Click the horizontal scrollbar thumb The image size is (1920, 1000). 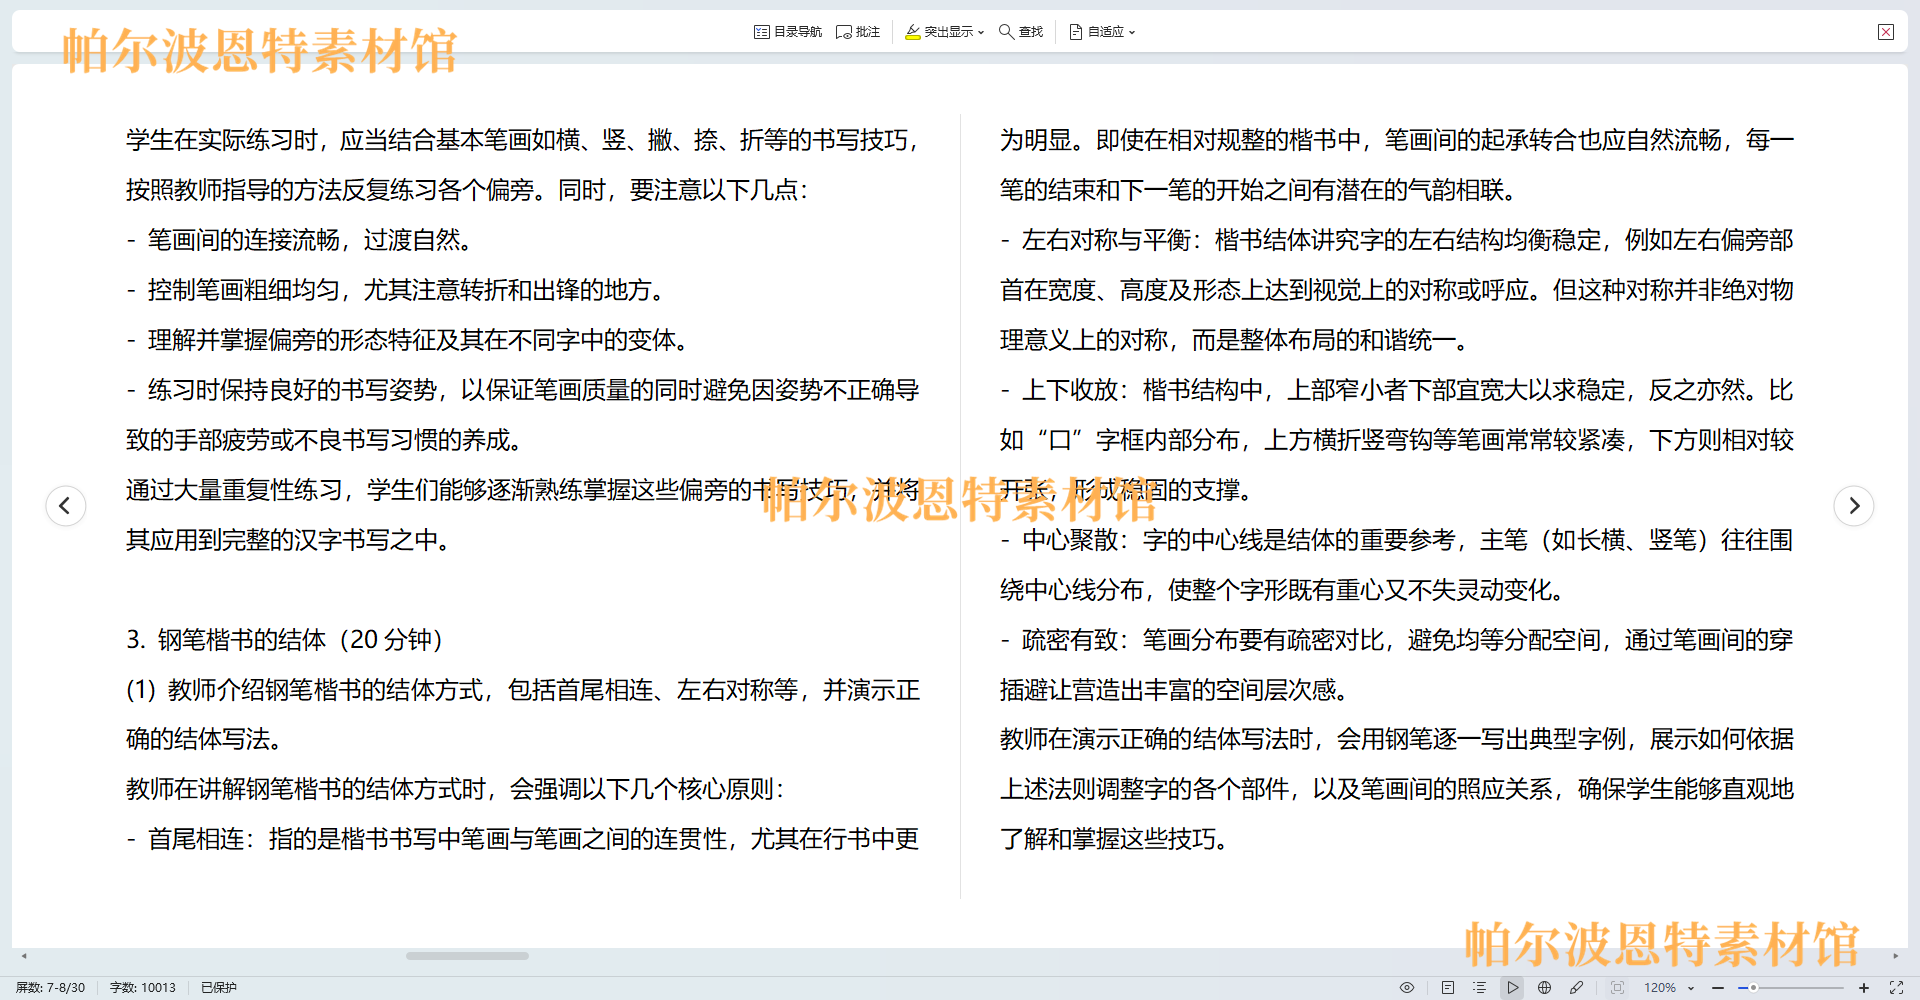[x=467, y=956]
